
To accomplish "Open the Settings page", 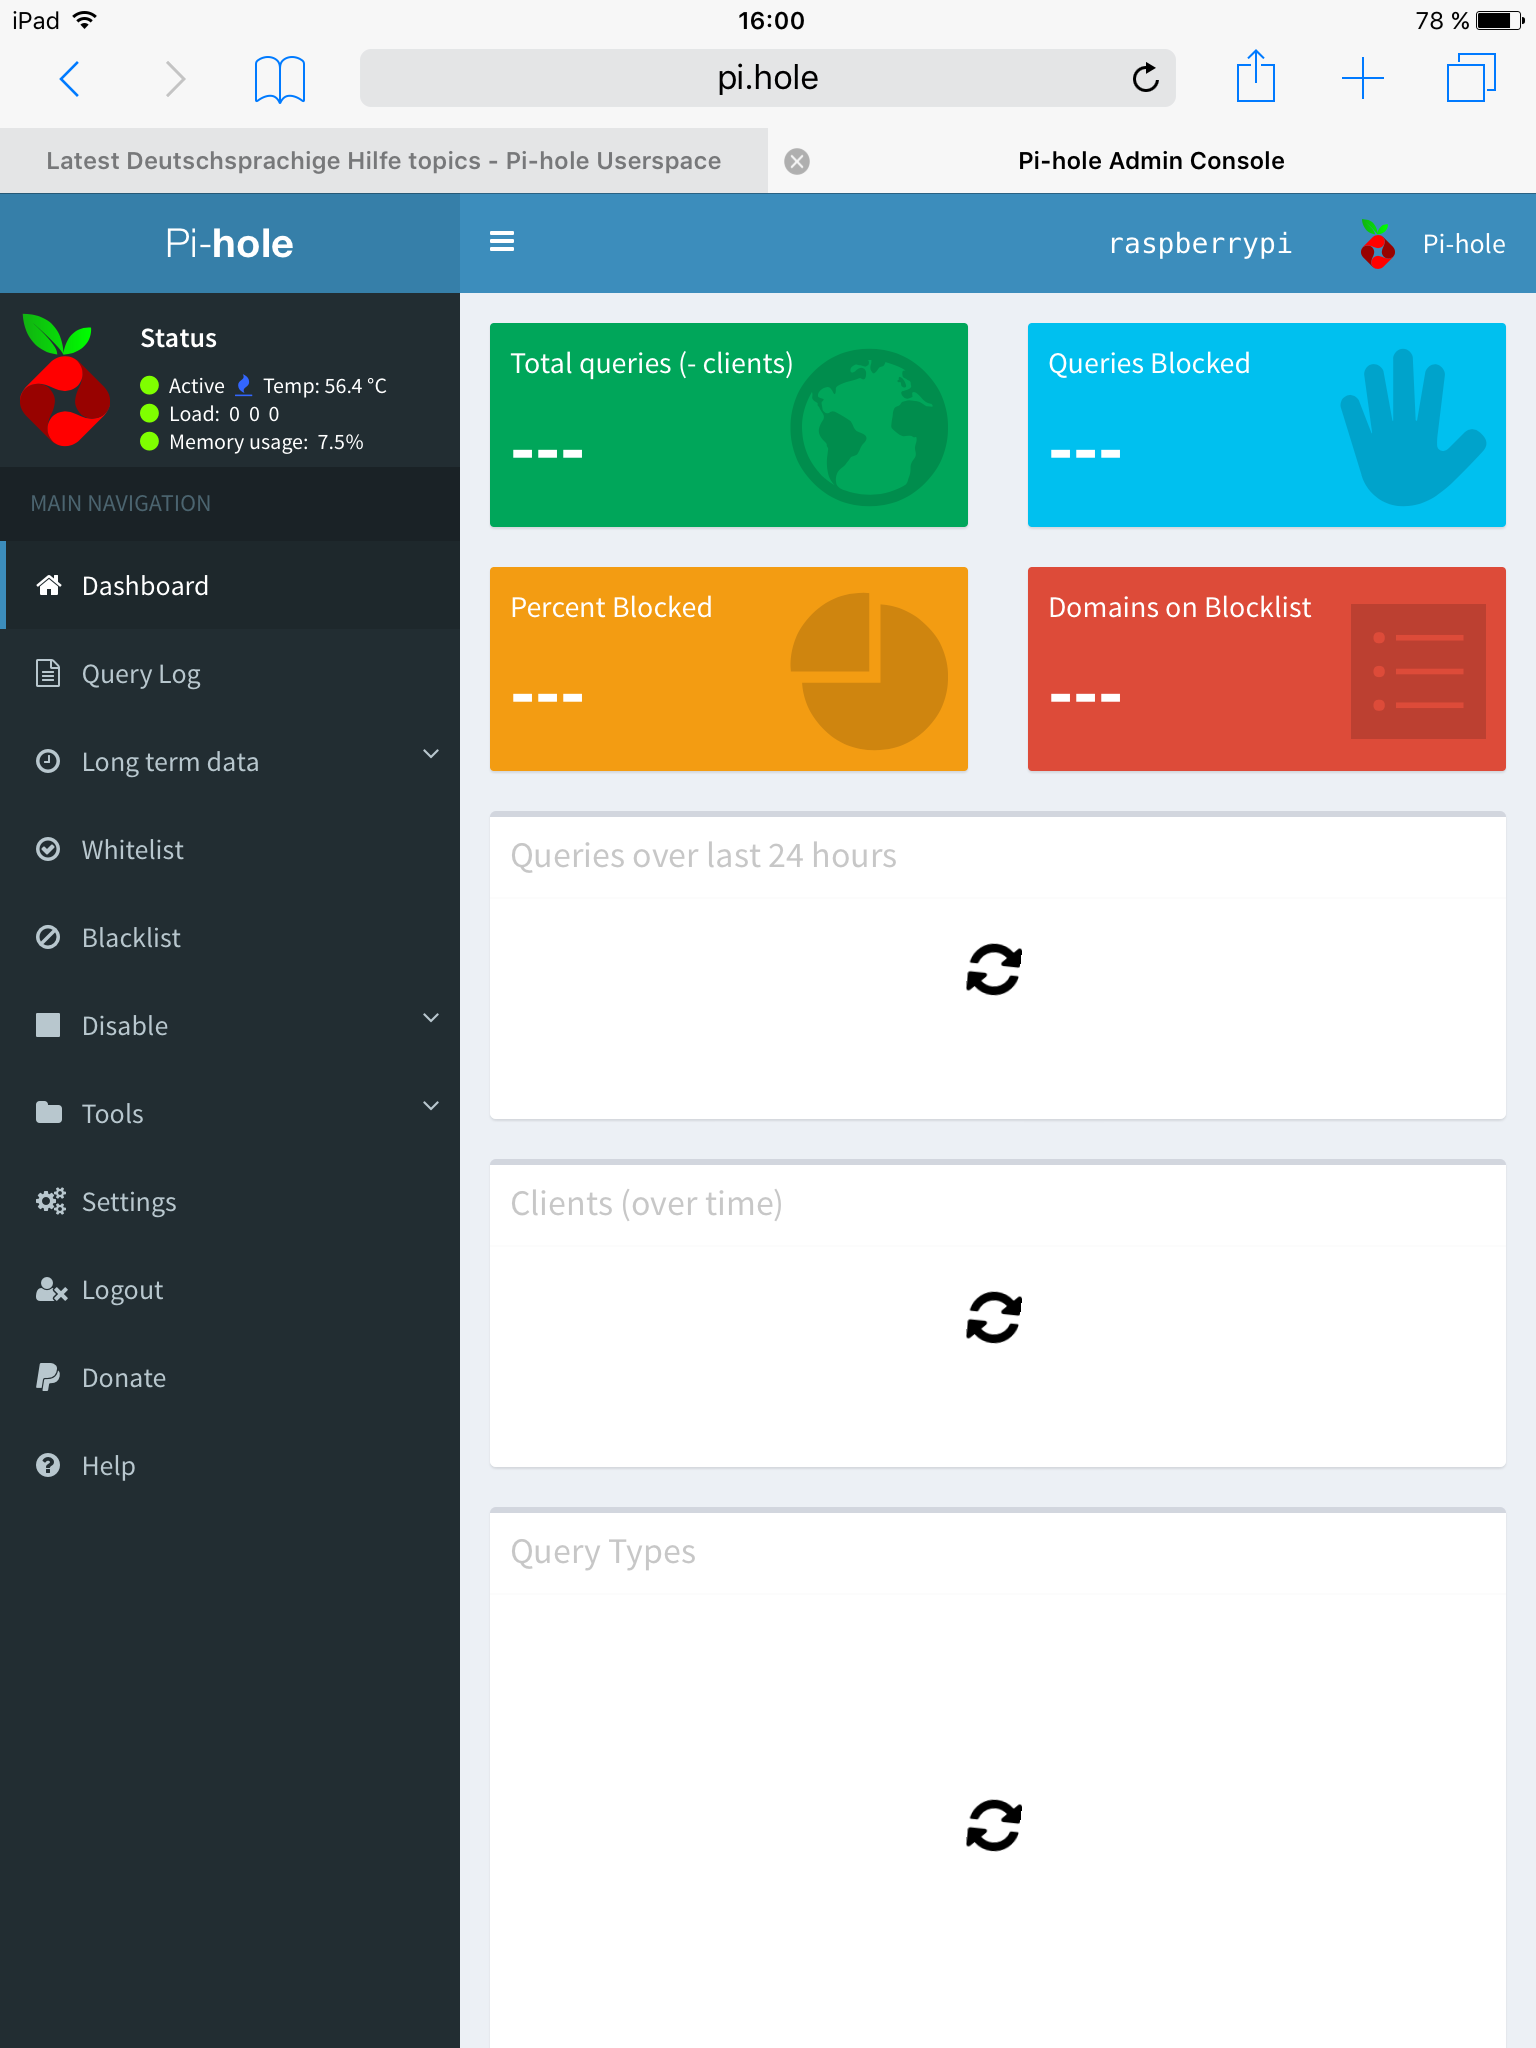I will (230, 1202).
